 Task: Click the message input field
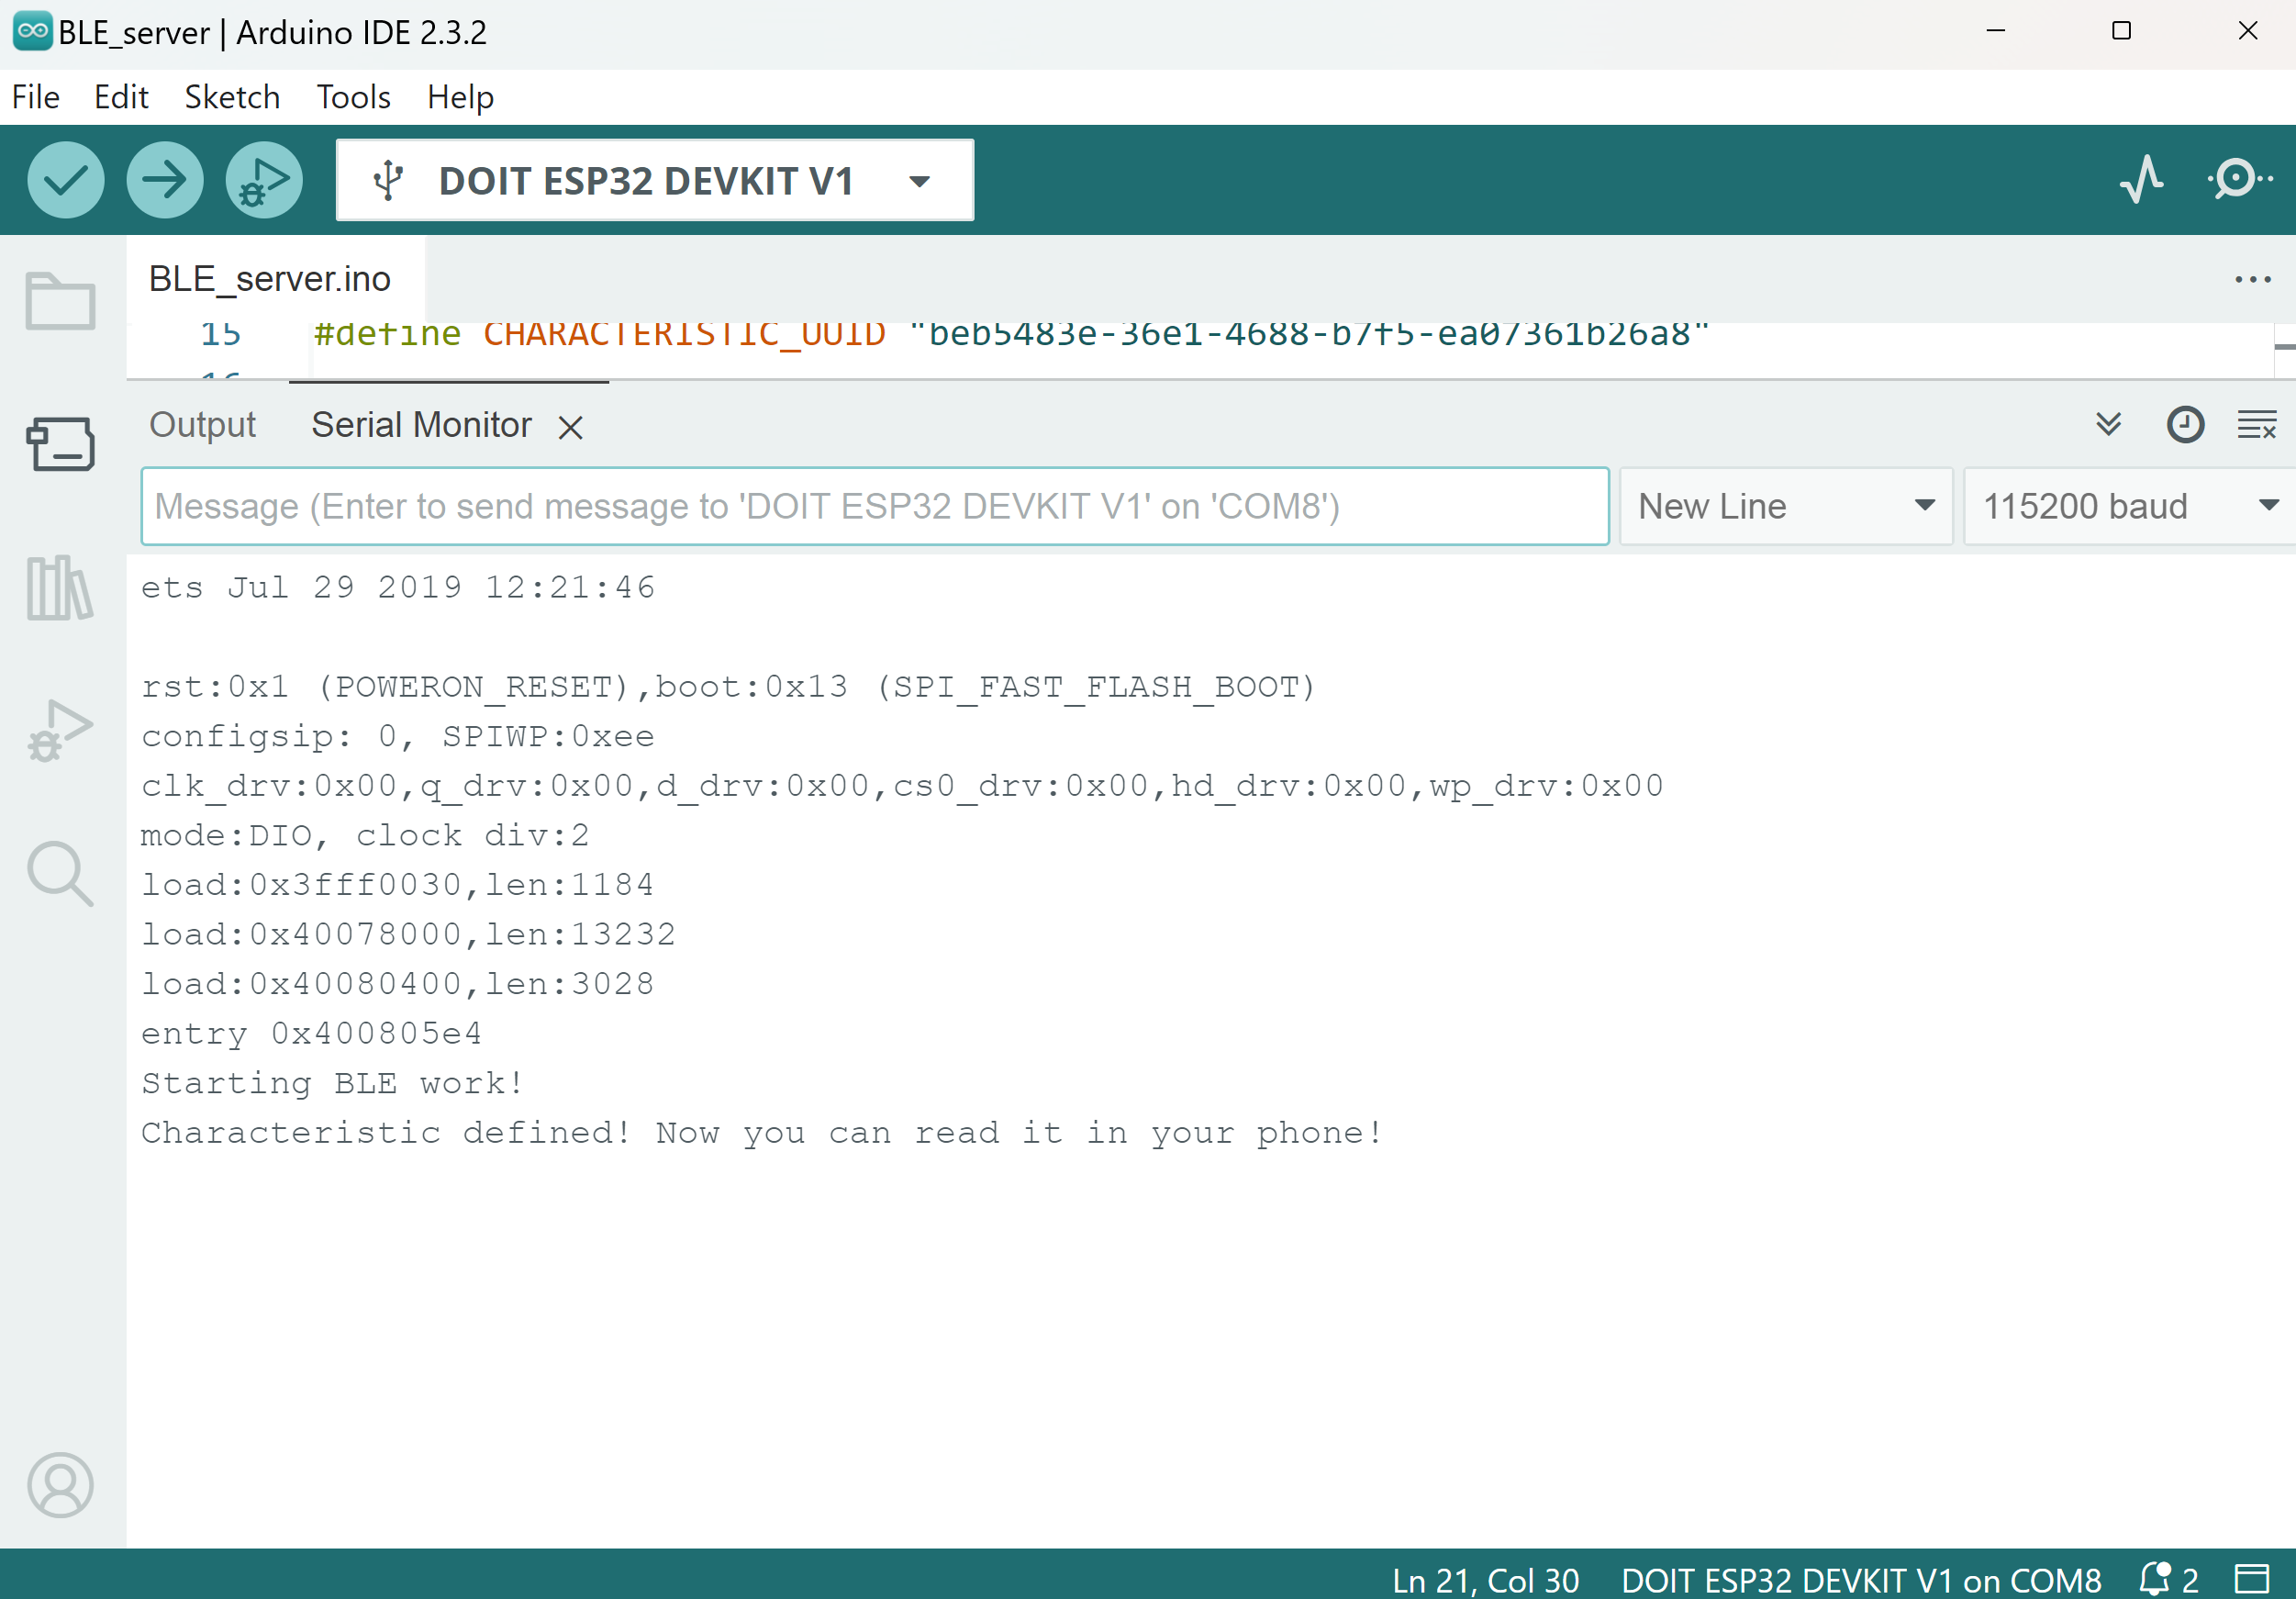point(873,507)
